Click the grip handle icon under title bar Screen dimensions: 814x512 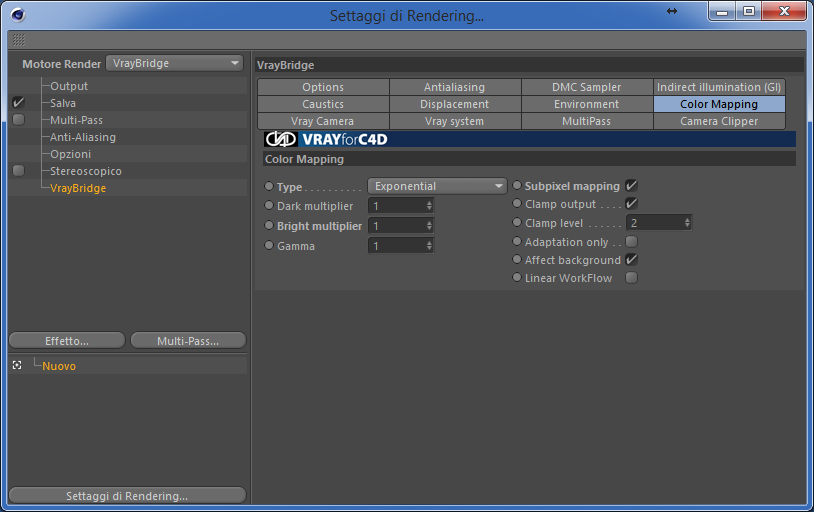(x=19, y=39)
